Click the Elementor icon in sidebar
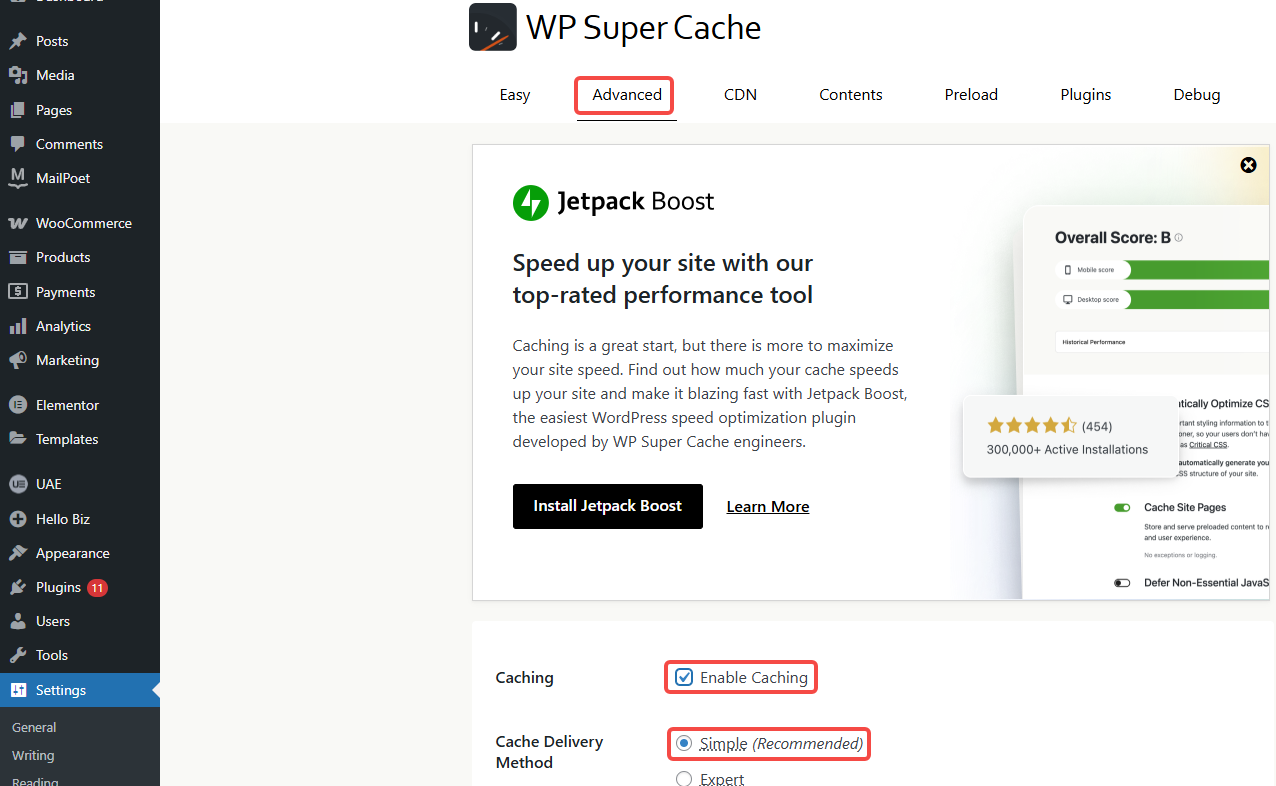Viewport: 1276px width, 786px height. point(17,405)
